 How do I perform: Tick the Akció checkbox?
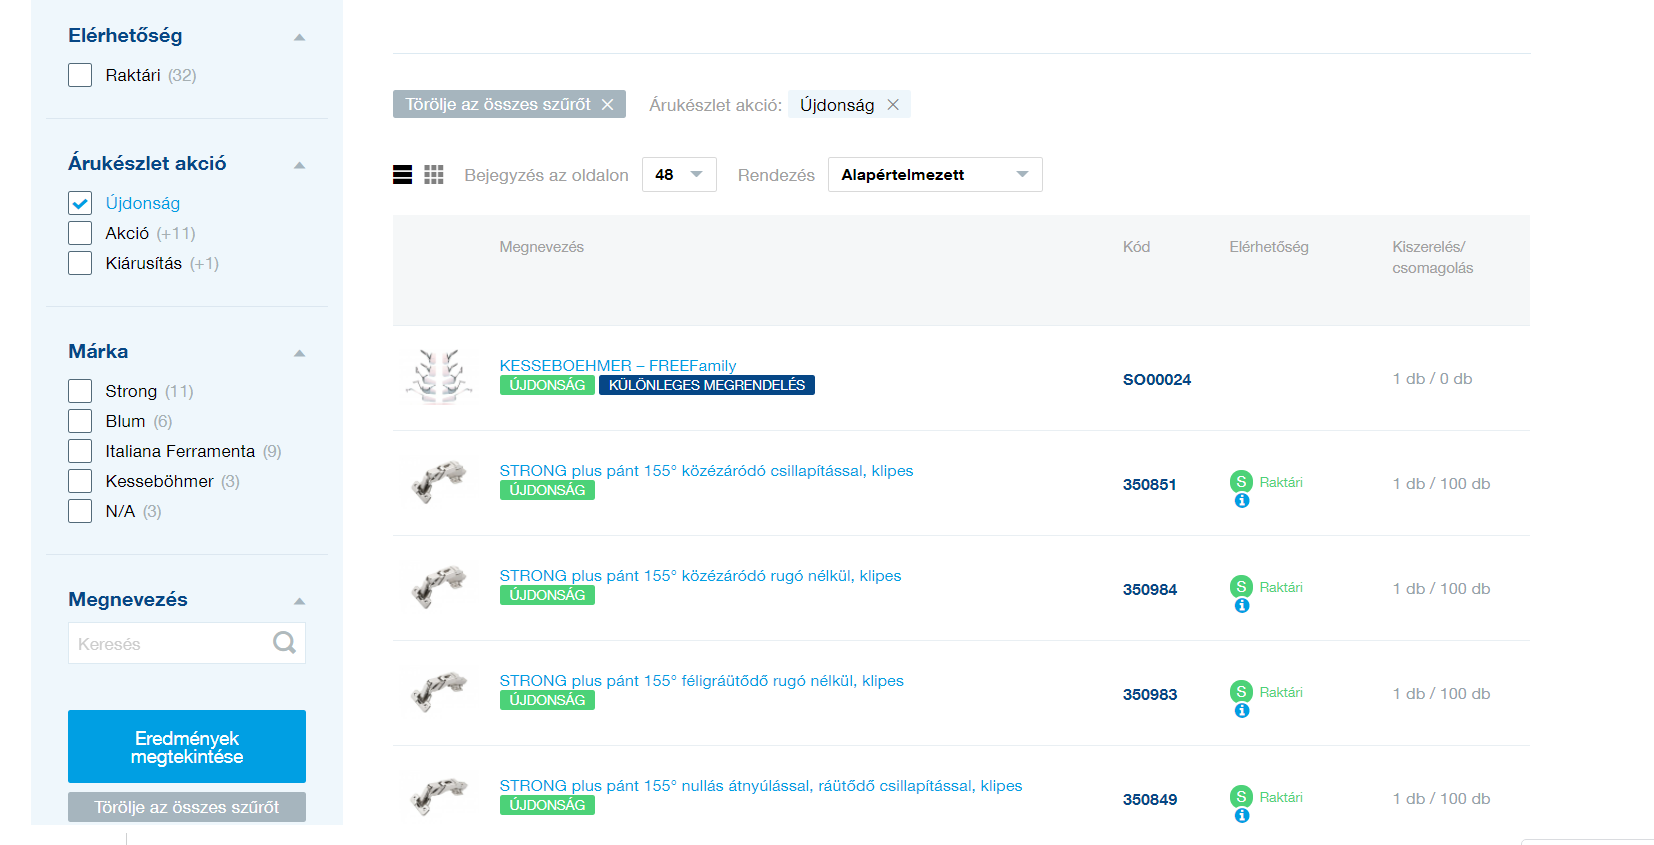[80, 233]
